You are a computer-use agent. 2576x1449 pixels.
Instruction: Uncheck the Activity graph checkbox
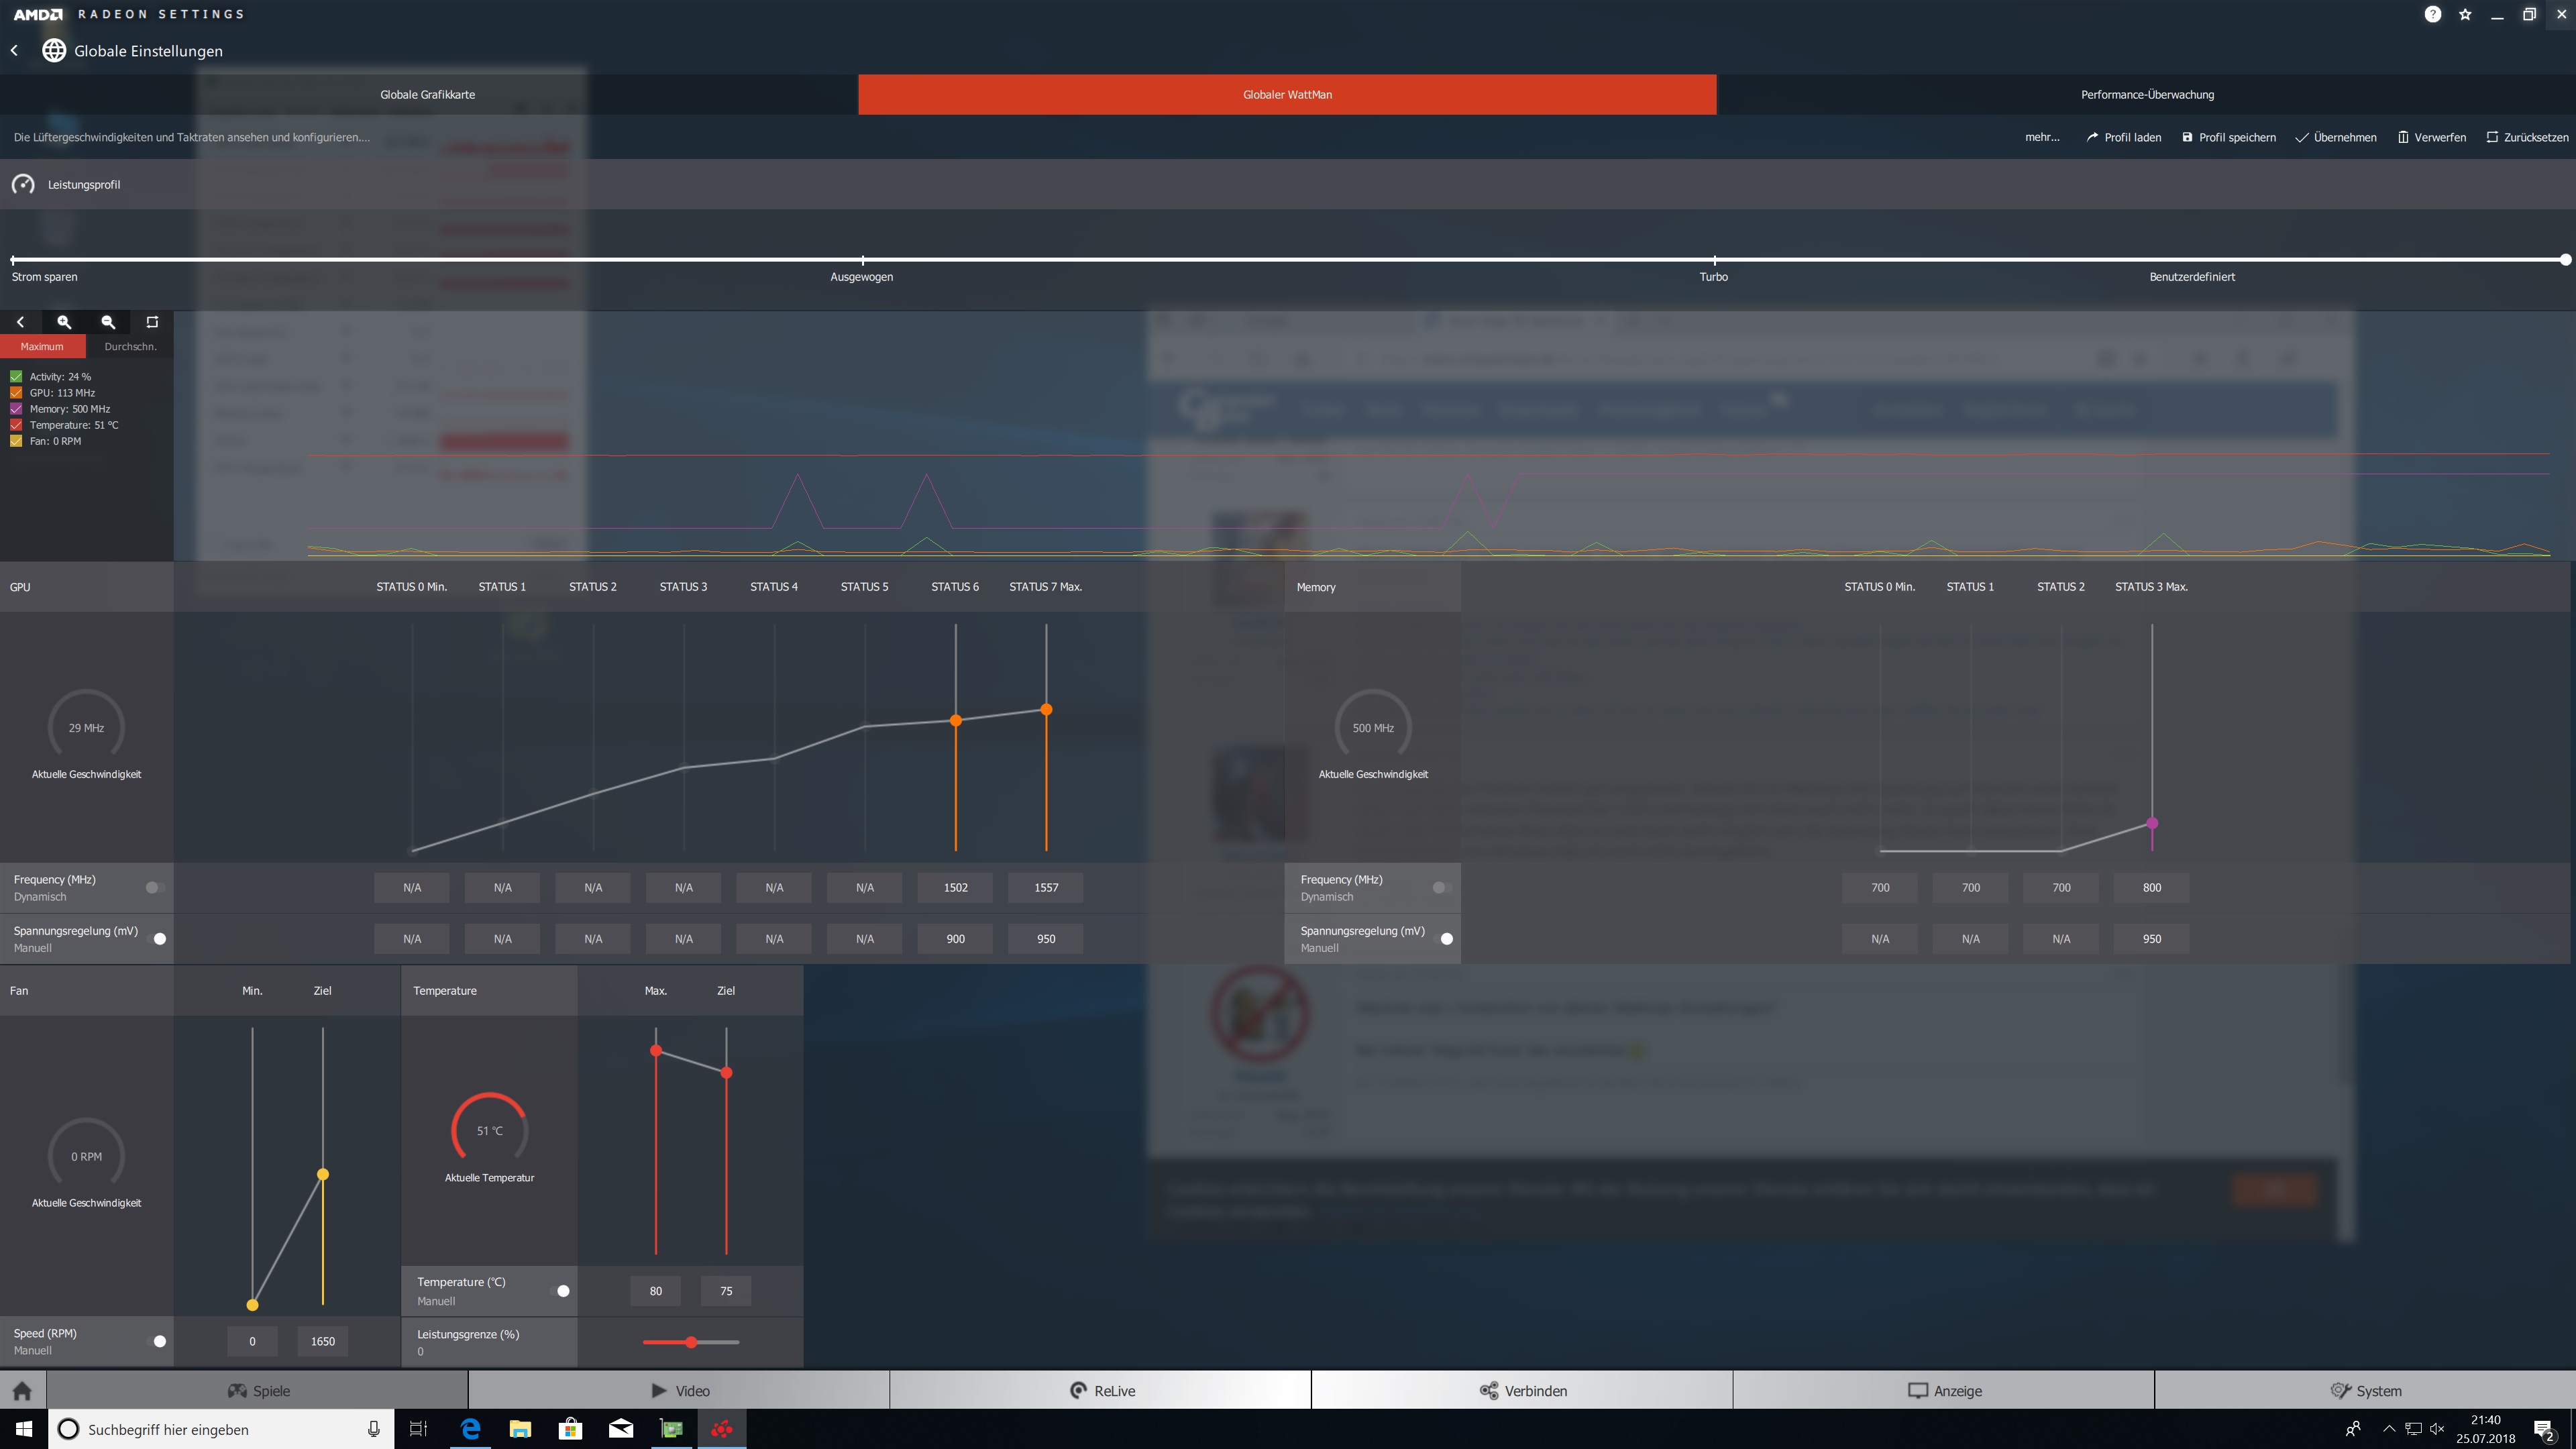point(16,377)
